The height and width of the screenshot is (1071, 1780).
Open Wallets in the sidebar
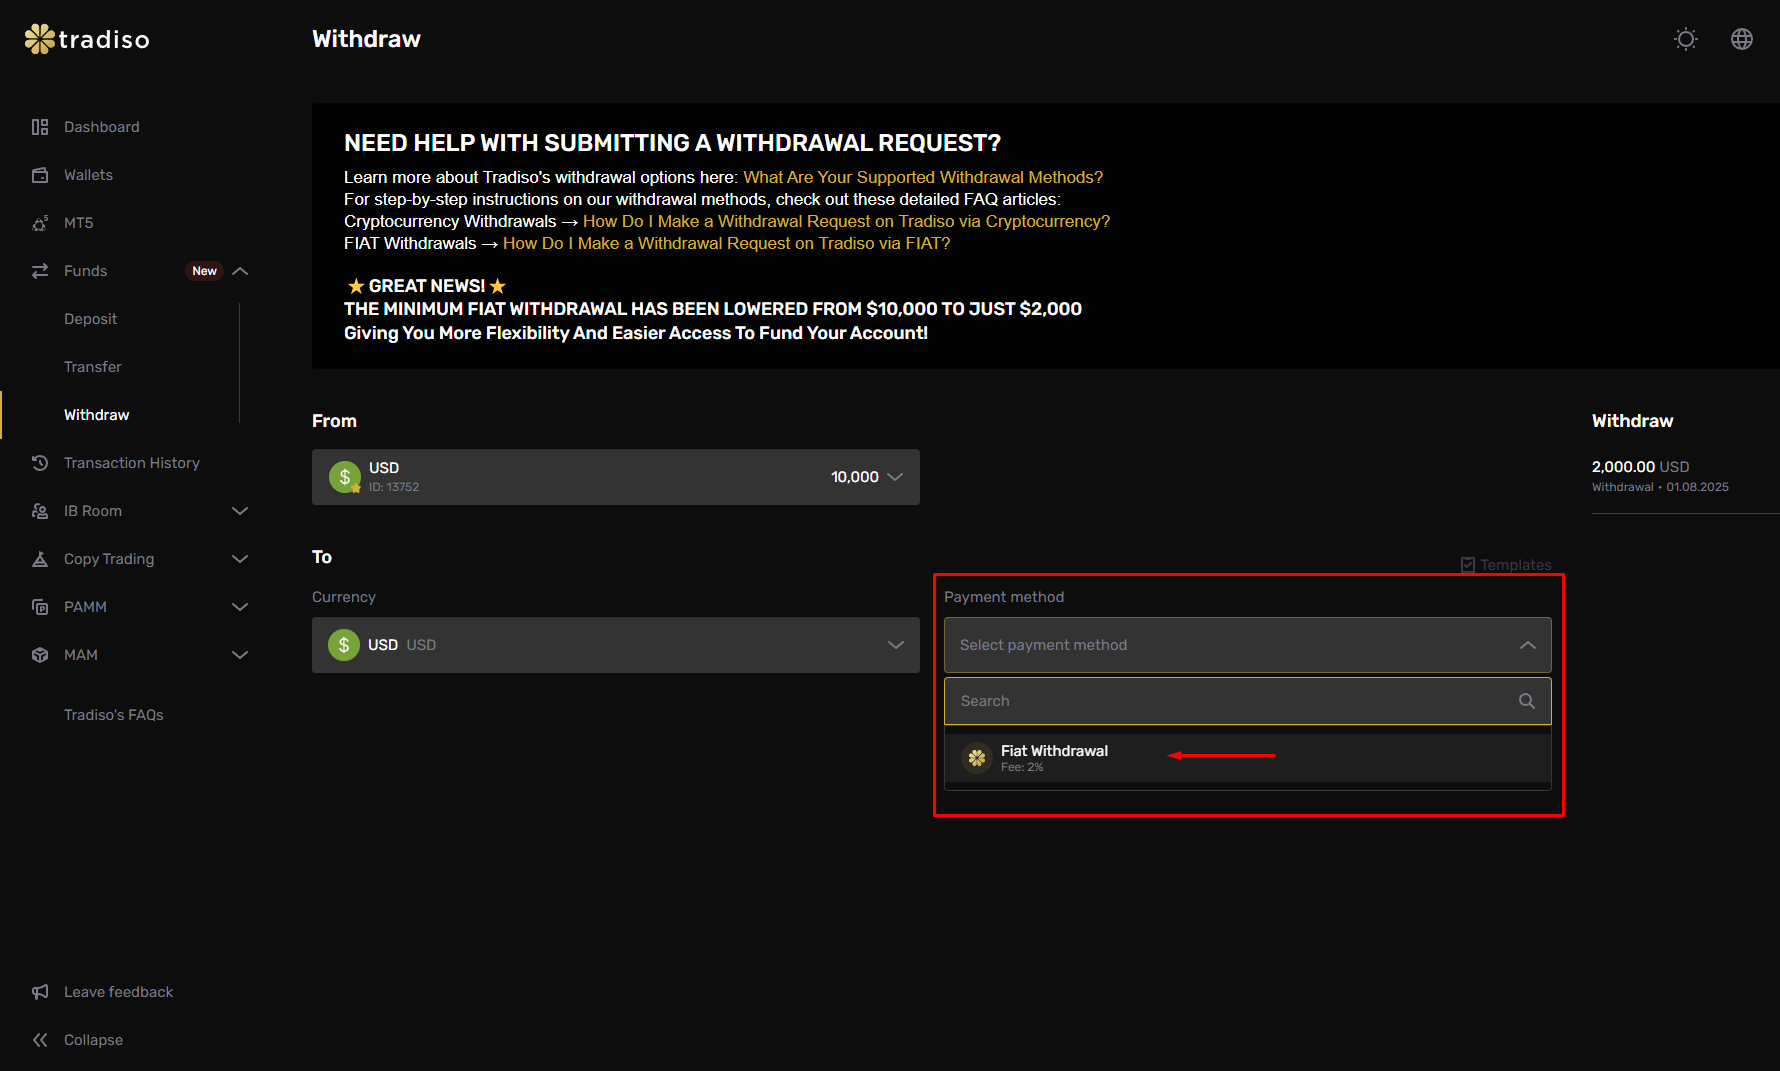click(88, 175)
